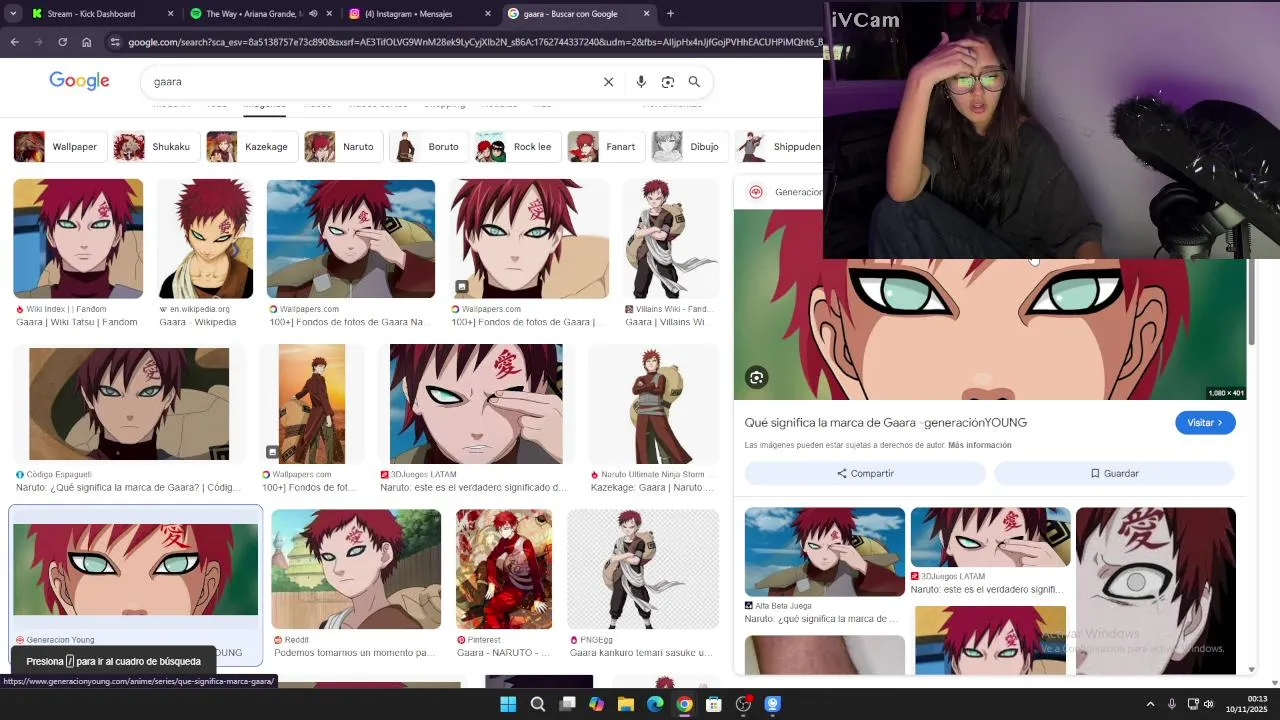Click the Lens icon on preview image

click(757, 378)
